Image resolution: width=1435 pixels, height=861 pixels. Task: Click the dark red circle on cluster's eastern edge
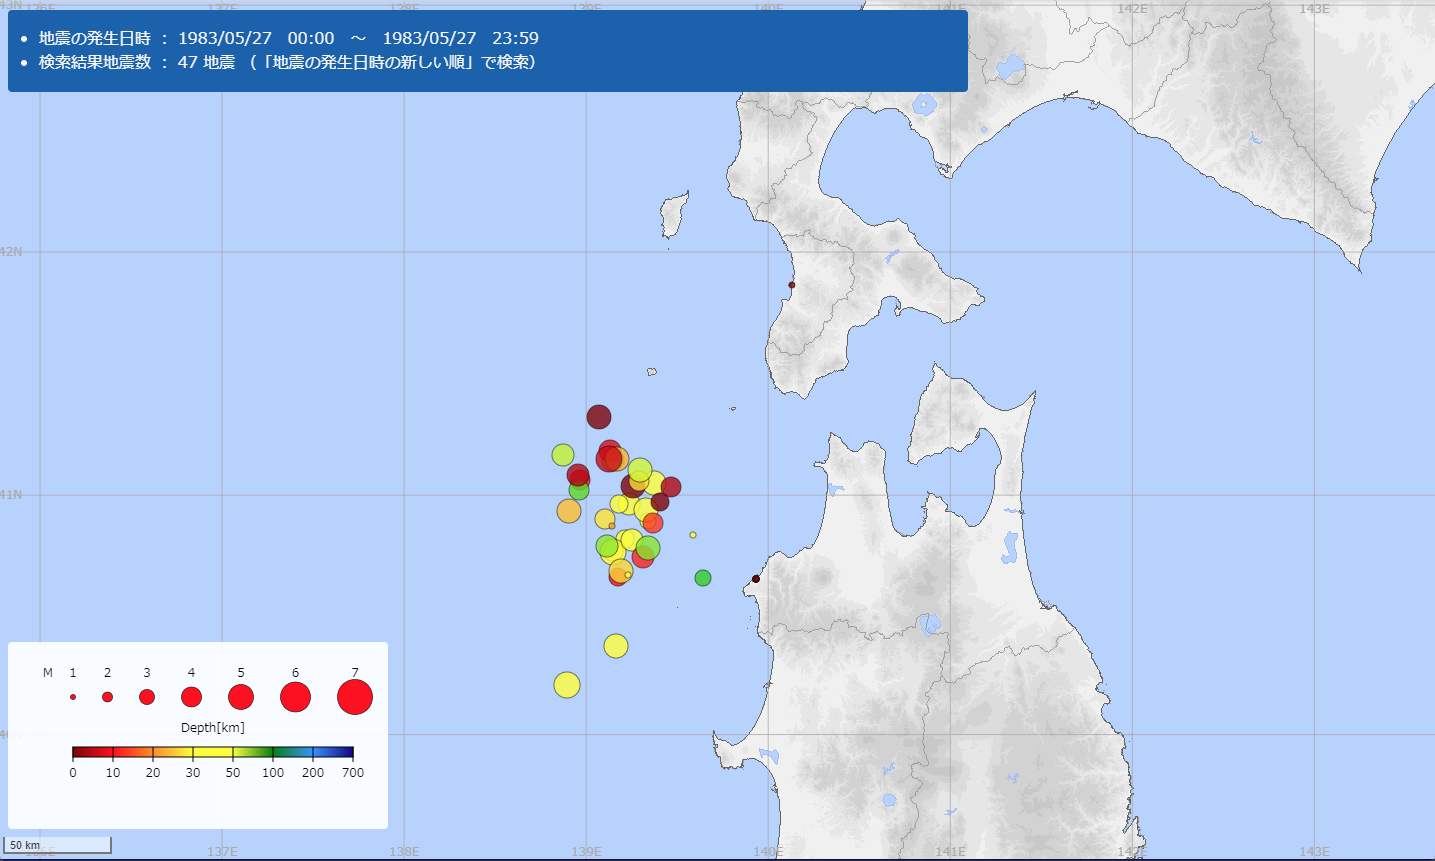pyautogui.click(x=671, y=487)
